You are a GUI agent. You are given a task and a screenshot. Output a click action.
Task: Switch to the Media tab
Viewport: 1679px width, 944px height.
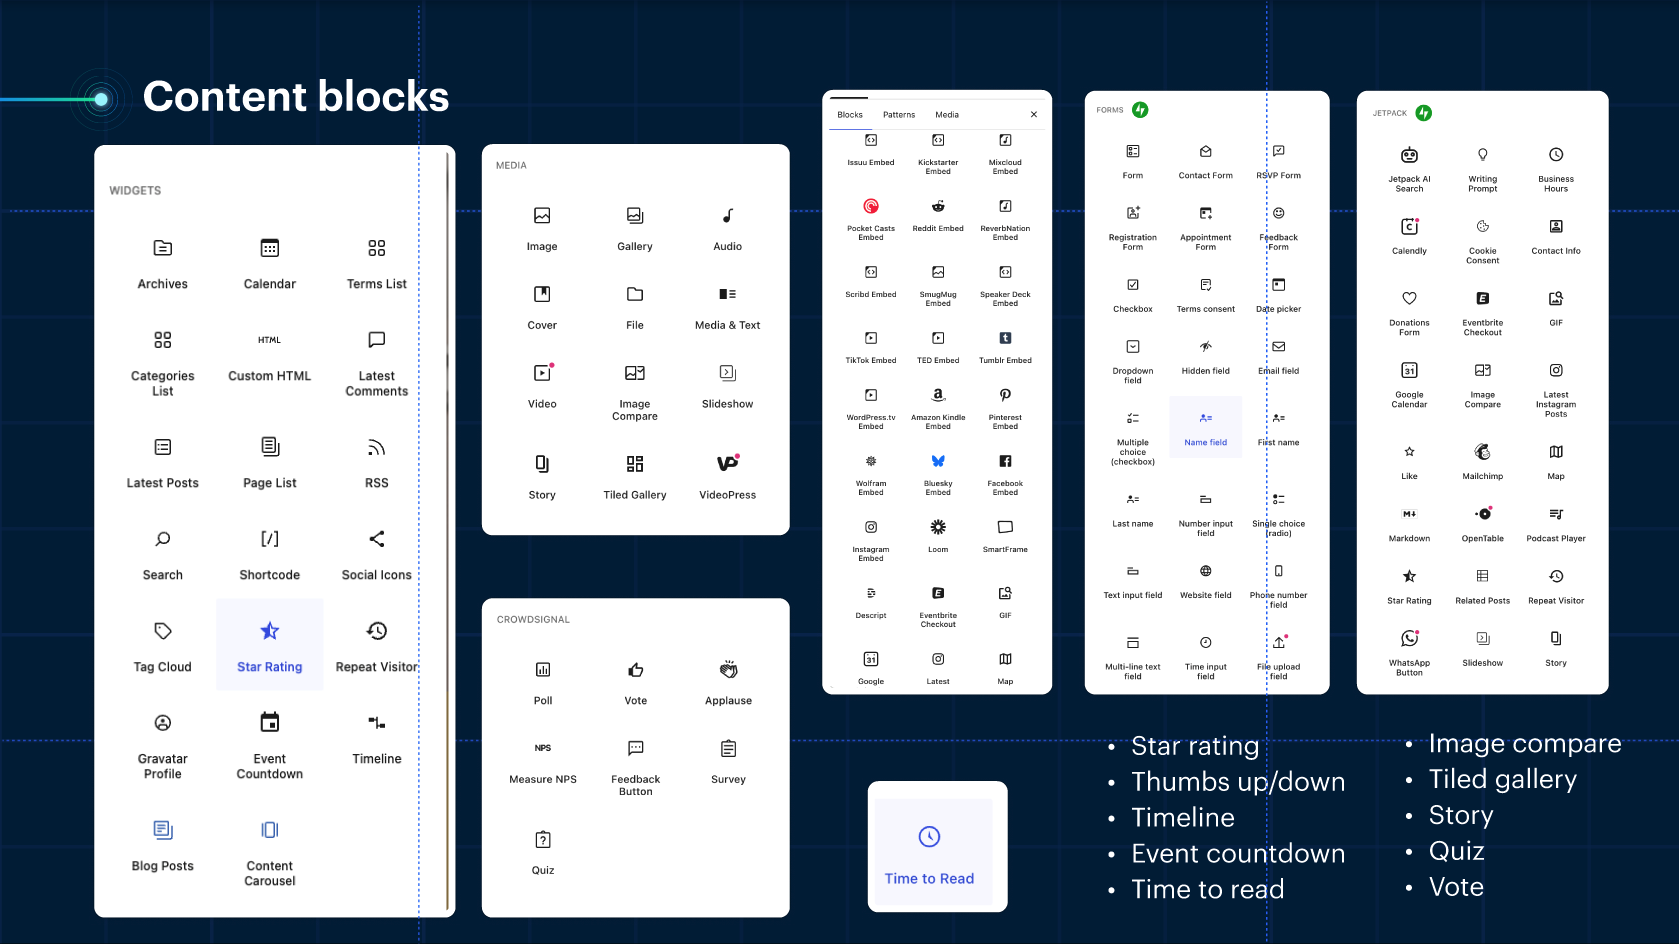point(947,115)
